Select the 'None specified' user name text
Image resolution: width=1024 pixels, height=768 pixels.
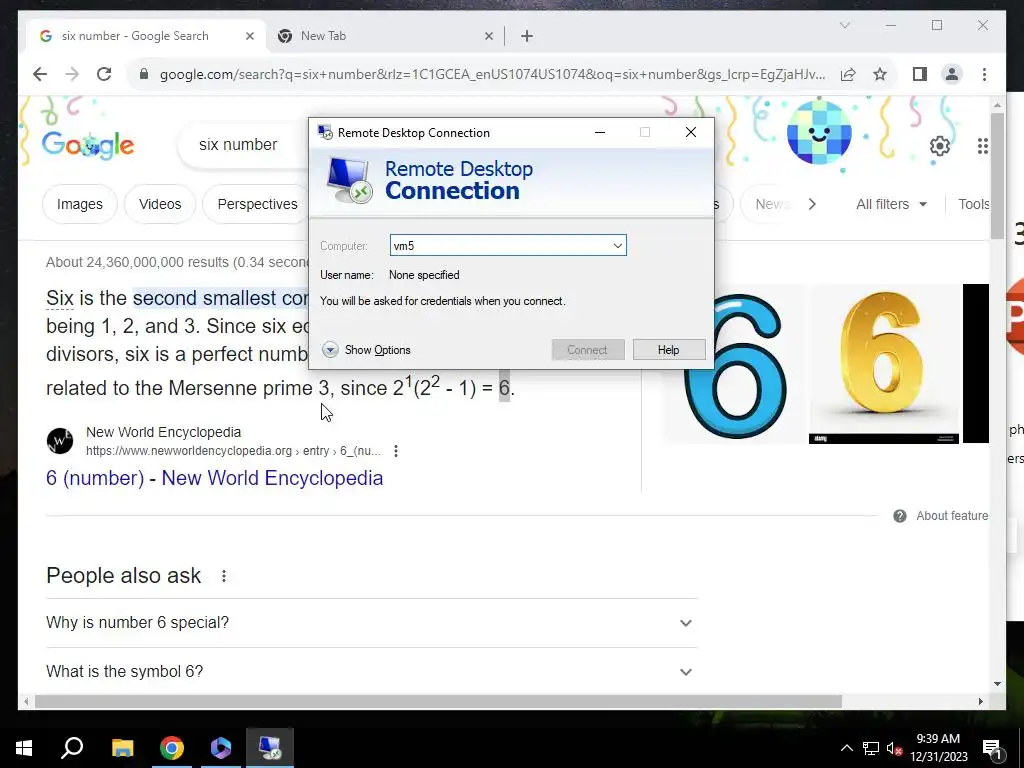(x=424, y=275)
